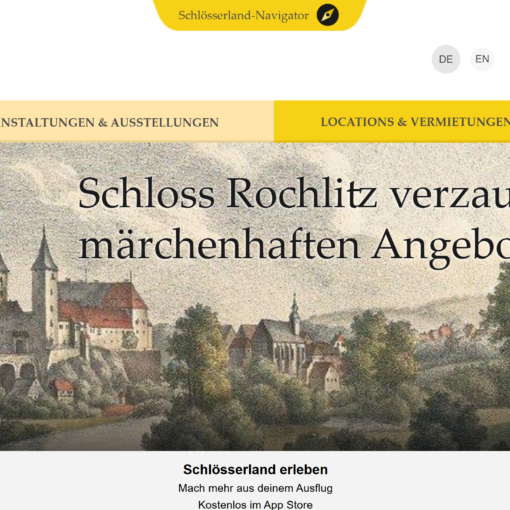Open Veranstaltungen & Ausstellungen menu
The height and width of the screenshot is (510, 510).
[x=137, y=122]
